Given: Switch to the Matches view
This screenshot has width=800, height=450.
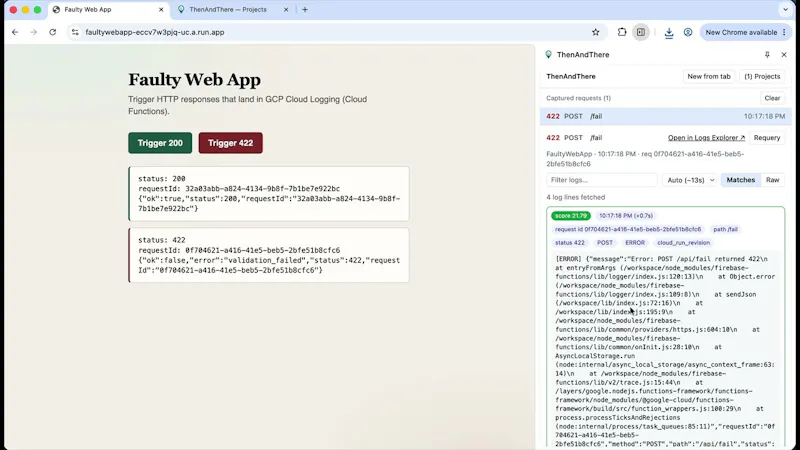Looking at the screenshot, I should pyautogui.click(x=740, y=180).
